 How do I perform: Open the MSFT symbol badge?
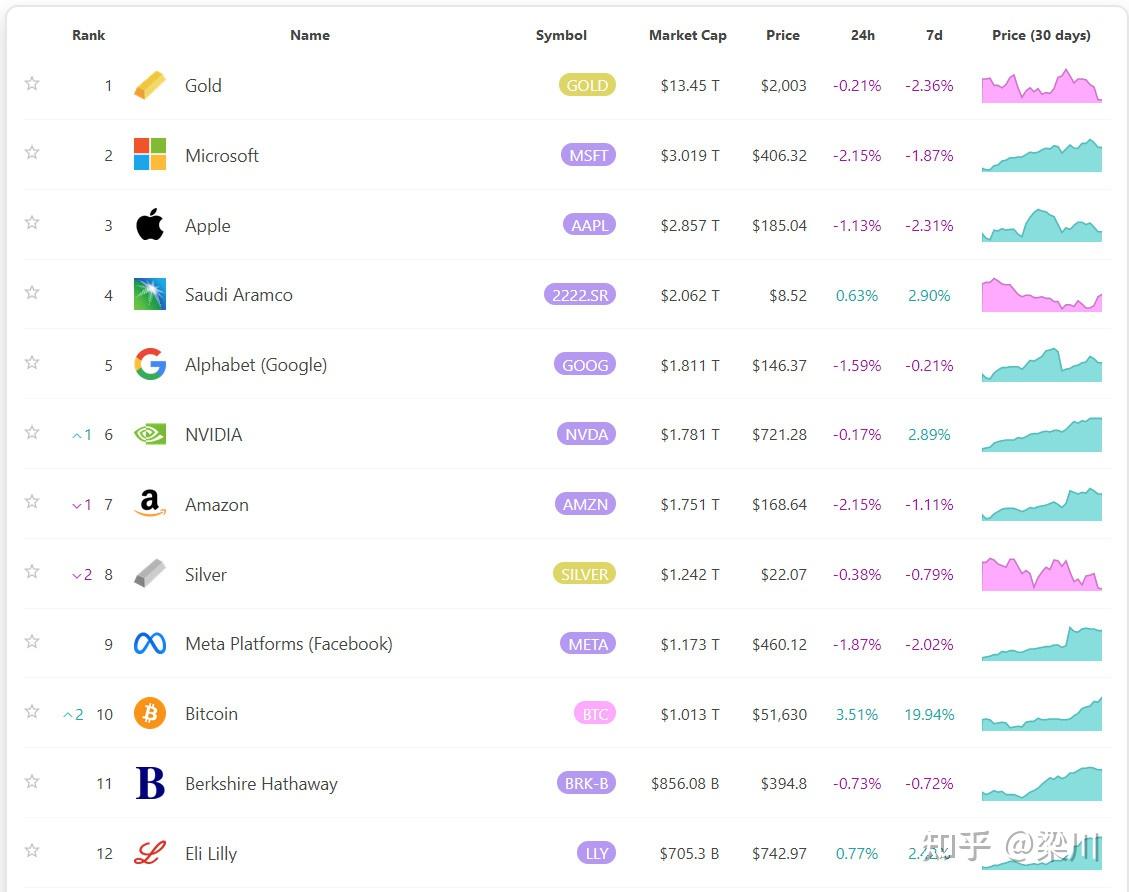click(x=588, y=155)
